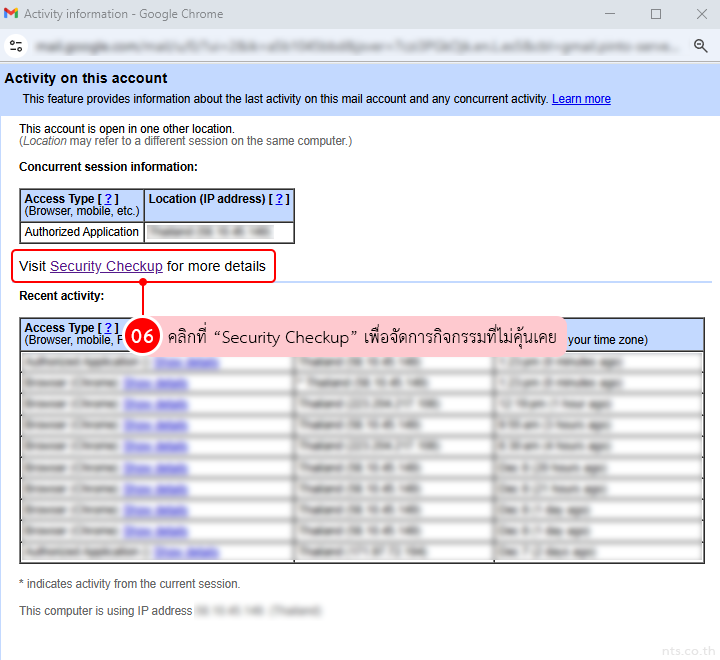
Task: Select the 'Authorized Application' cell in concurrent table
Action: pos(82,232)
